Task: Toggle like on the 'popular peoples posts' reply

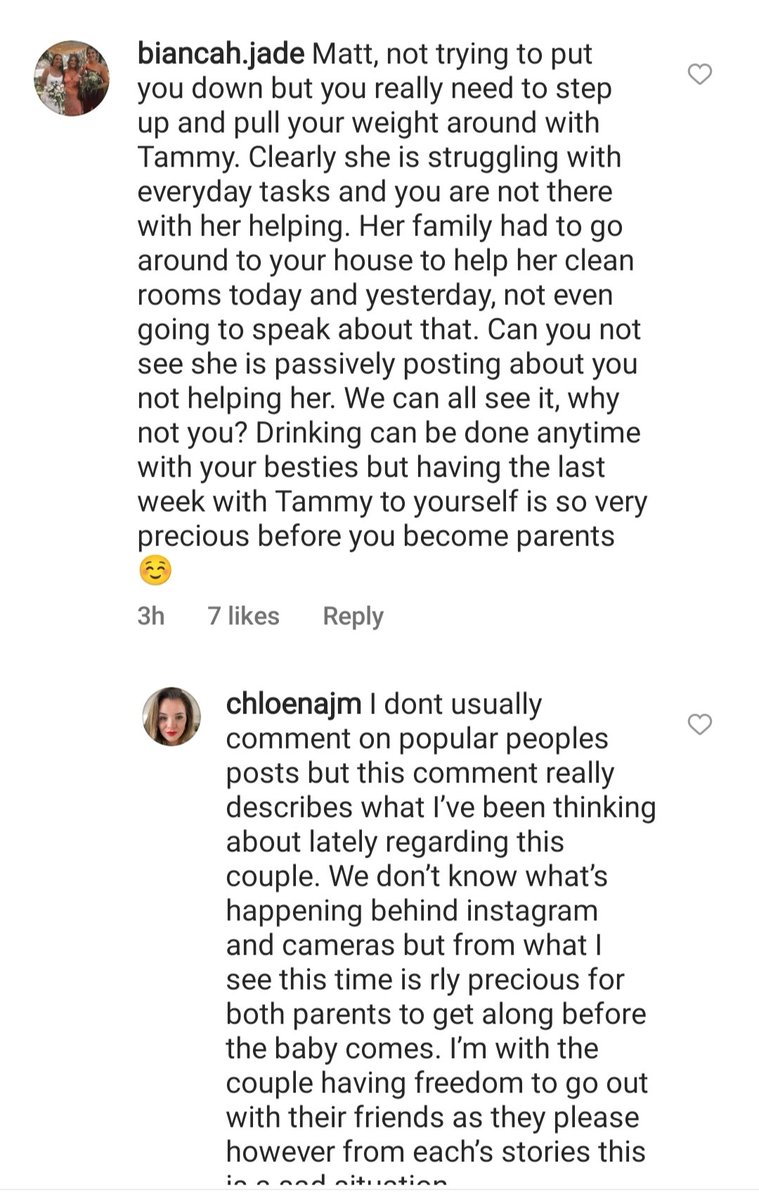Action: 700,724
